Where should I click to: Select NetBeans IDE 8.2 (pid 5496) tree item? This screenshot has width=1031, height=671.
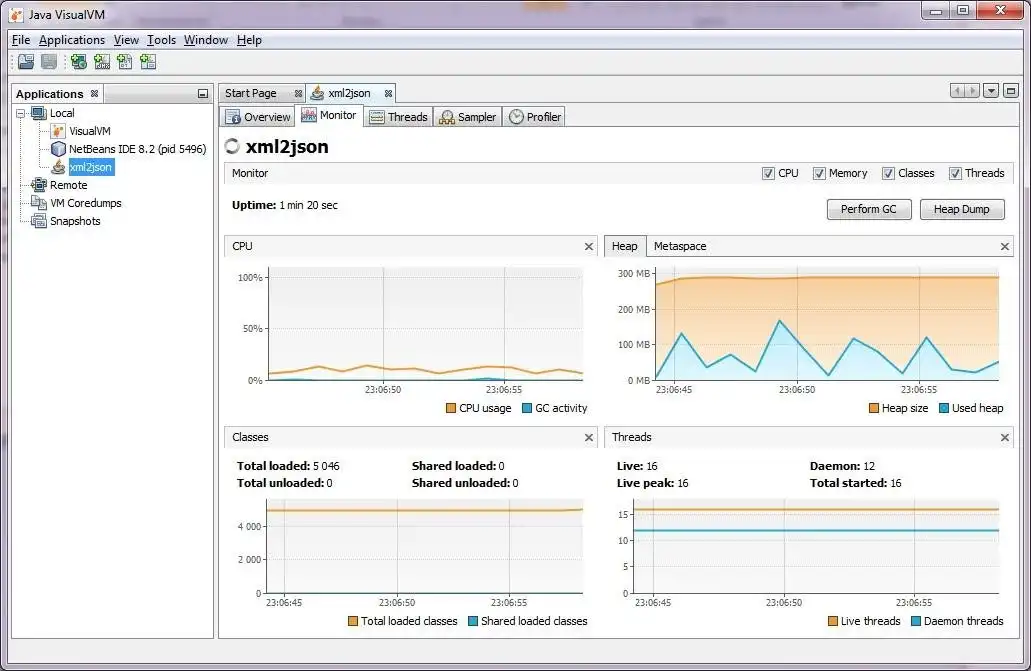click(x=137, y=149)
